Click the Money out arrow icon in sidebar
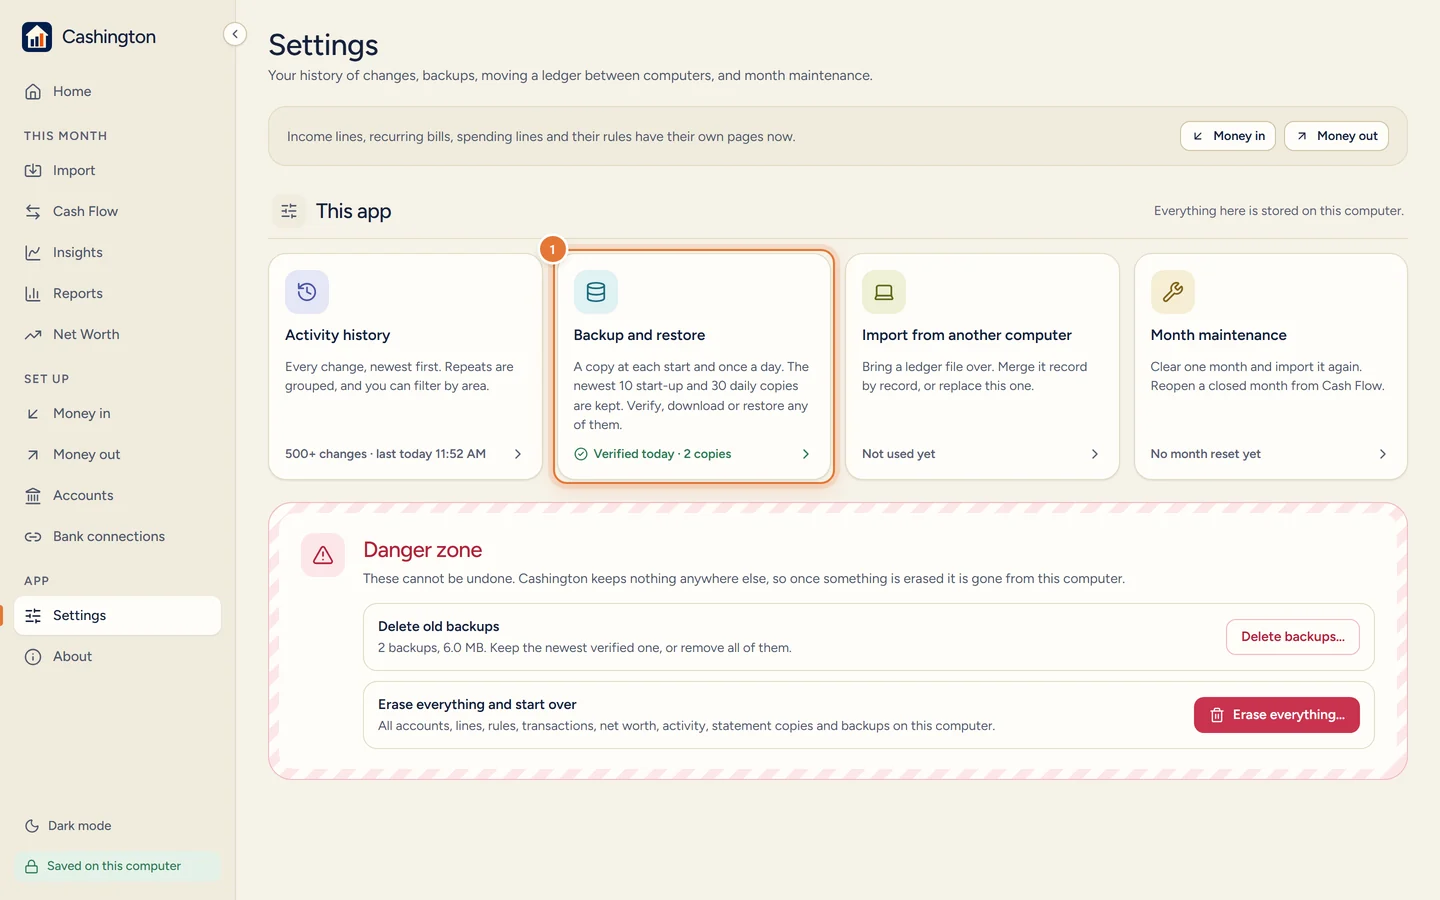This screenshot has height=900, width=1440. [33, 455]
